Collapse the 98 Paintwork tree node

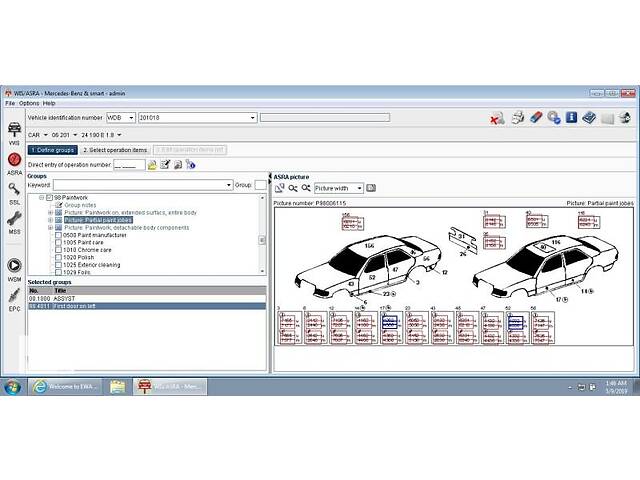42,198
